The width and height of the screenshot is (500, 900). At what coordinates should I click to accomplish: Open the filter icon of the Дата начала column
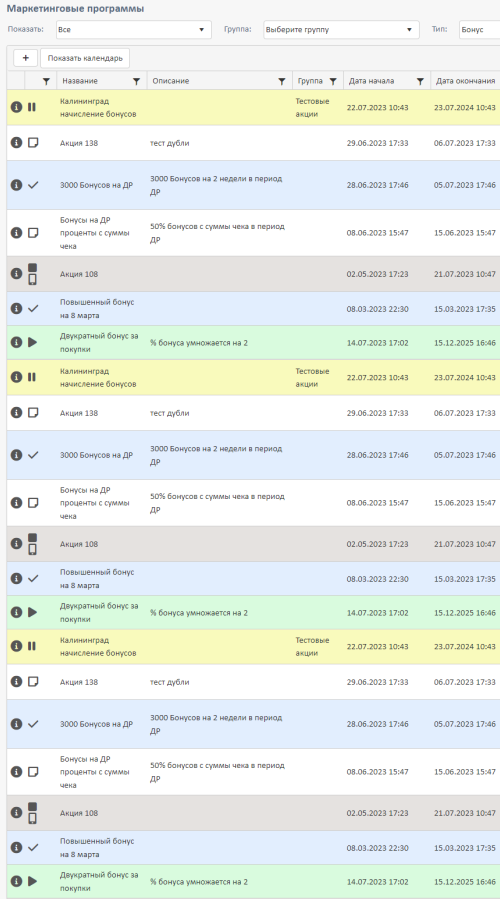pos(420,82)
